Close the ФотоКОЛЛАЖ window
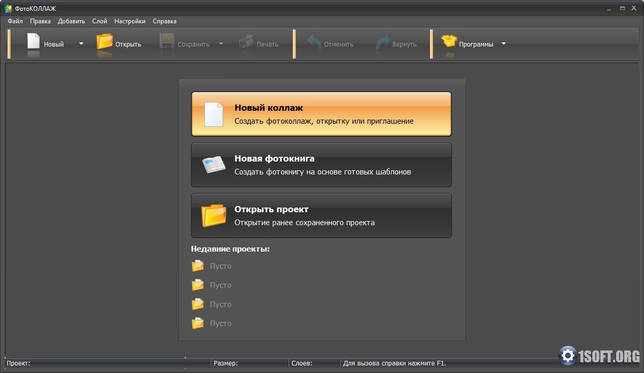Viewport: 644px width, 373px height. pos(635,8)
